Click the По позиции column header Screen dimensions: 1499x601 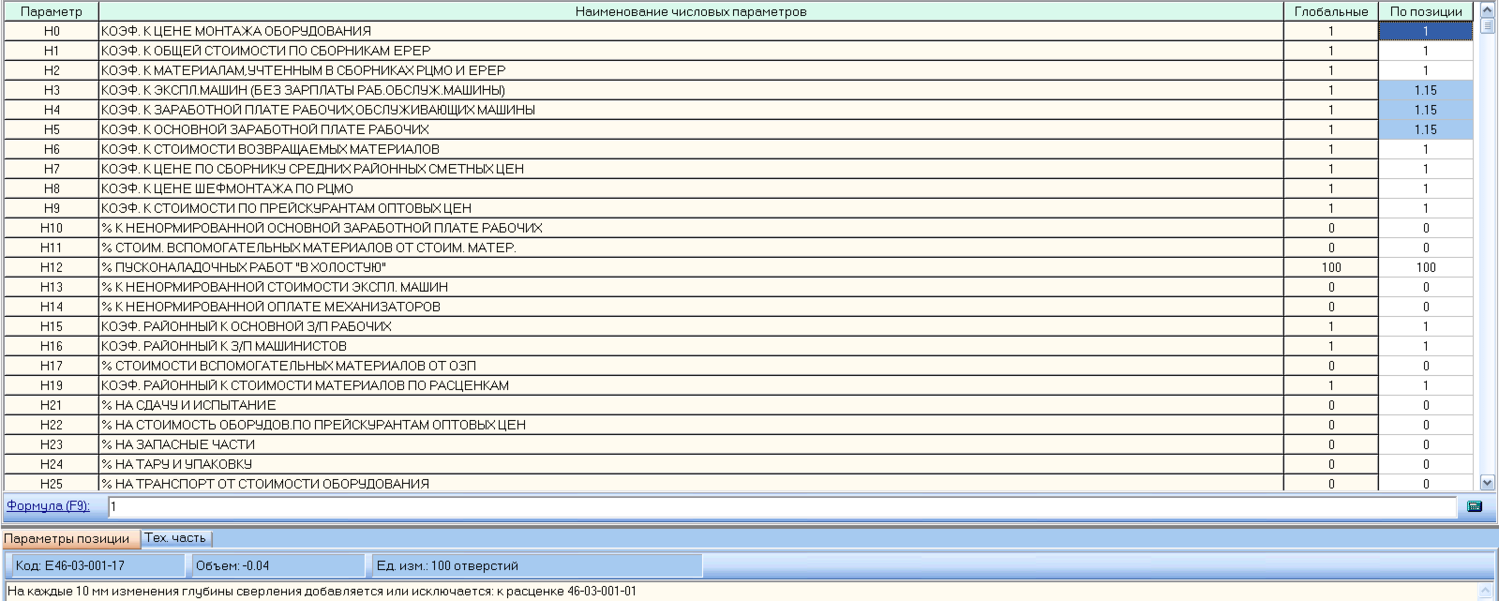click(x=1426, y=12)
